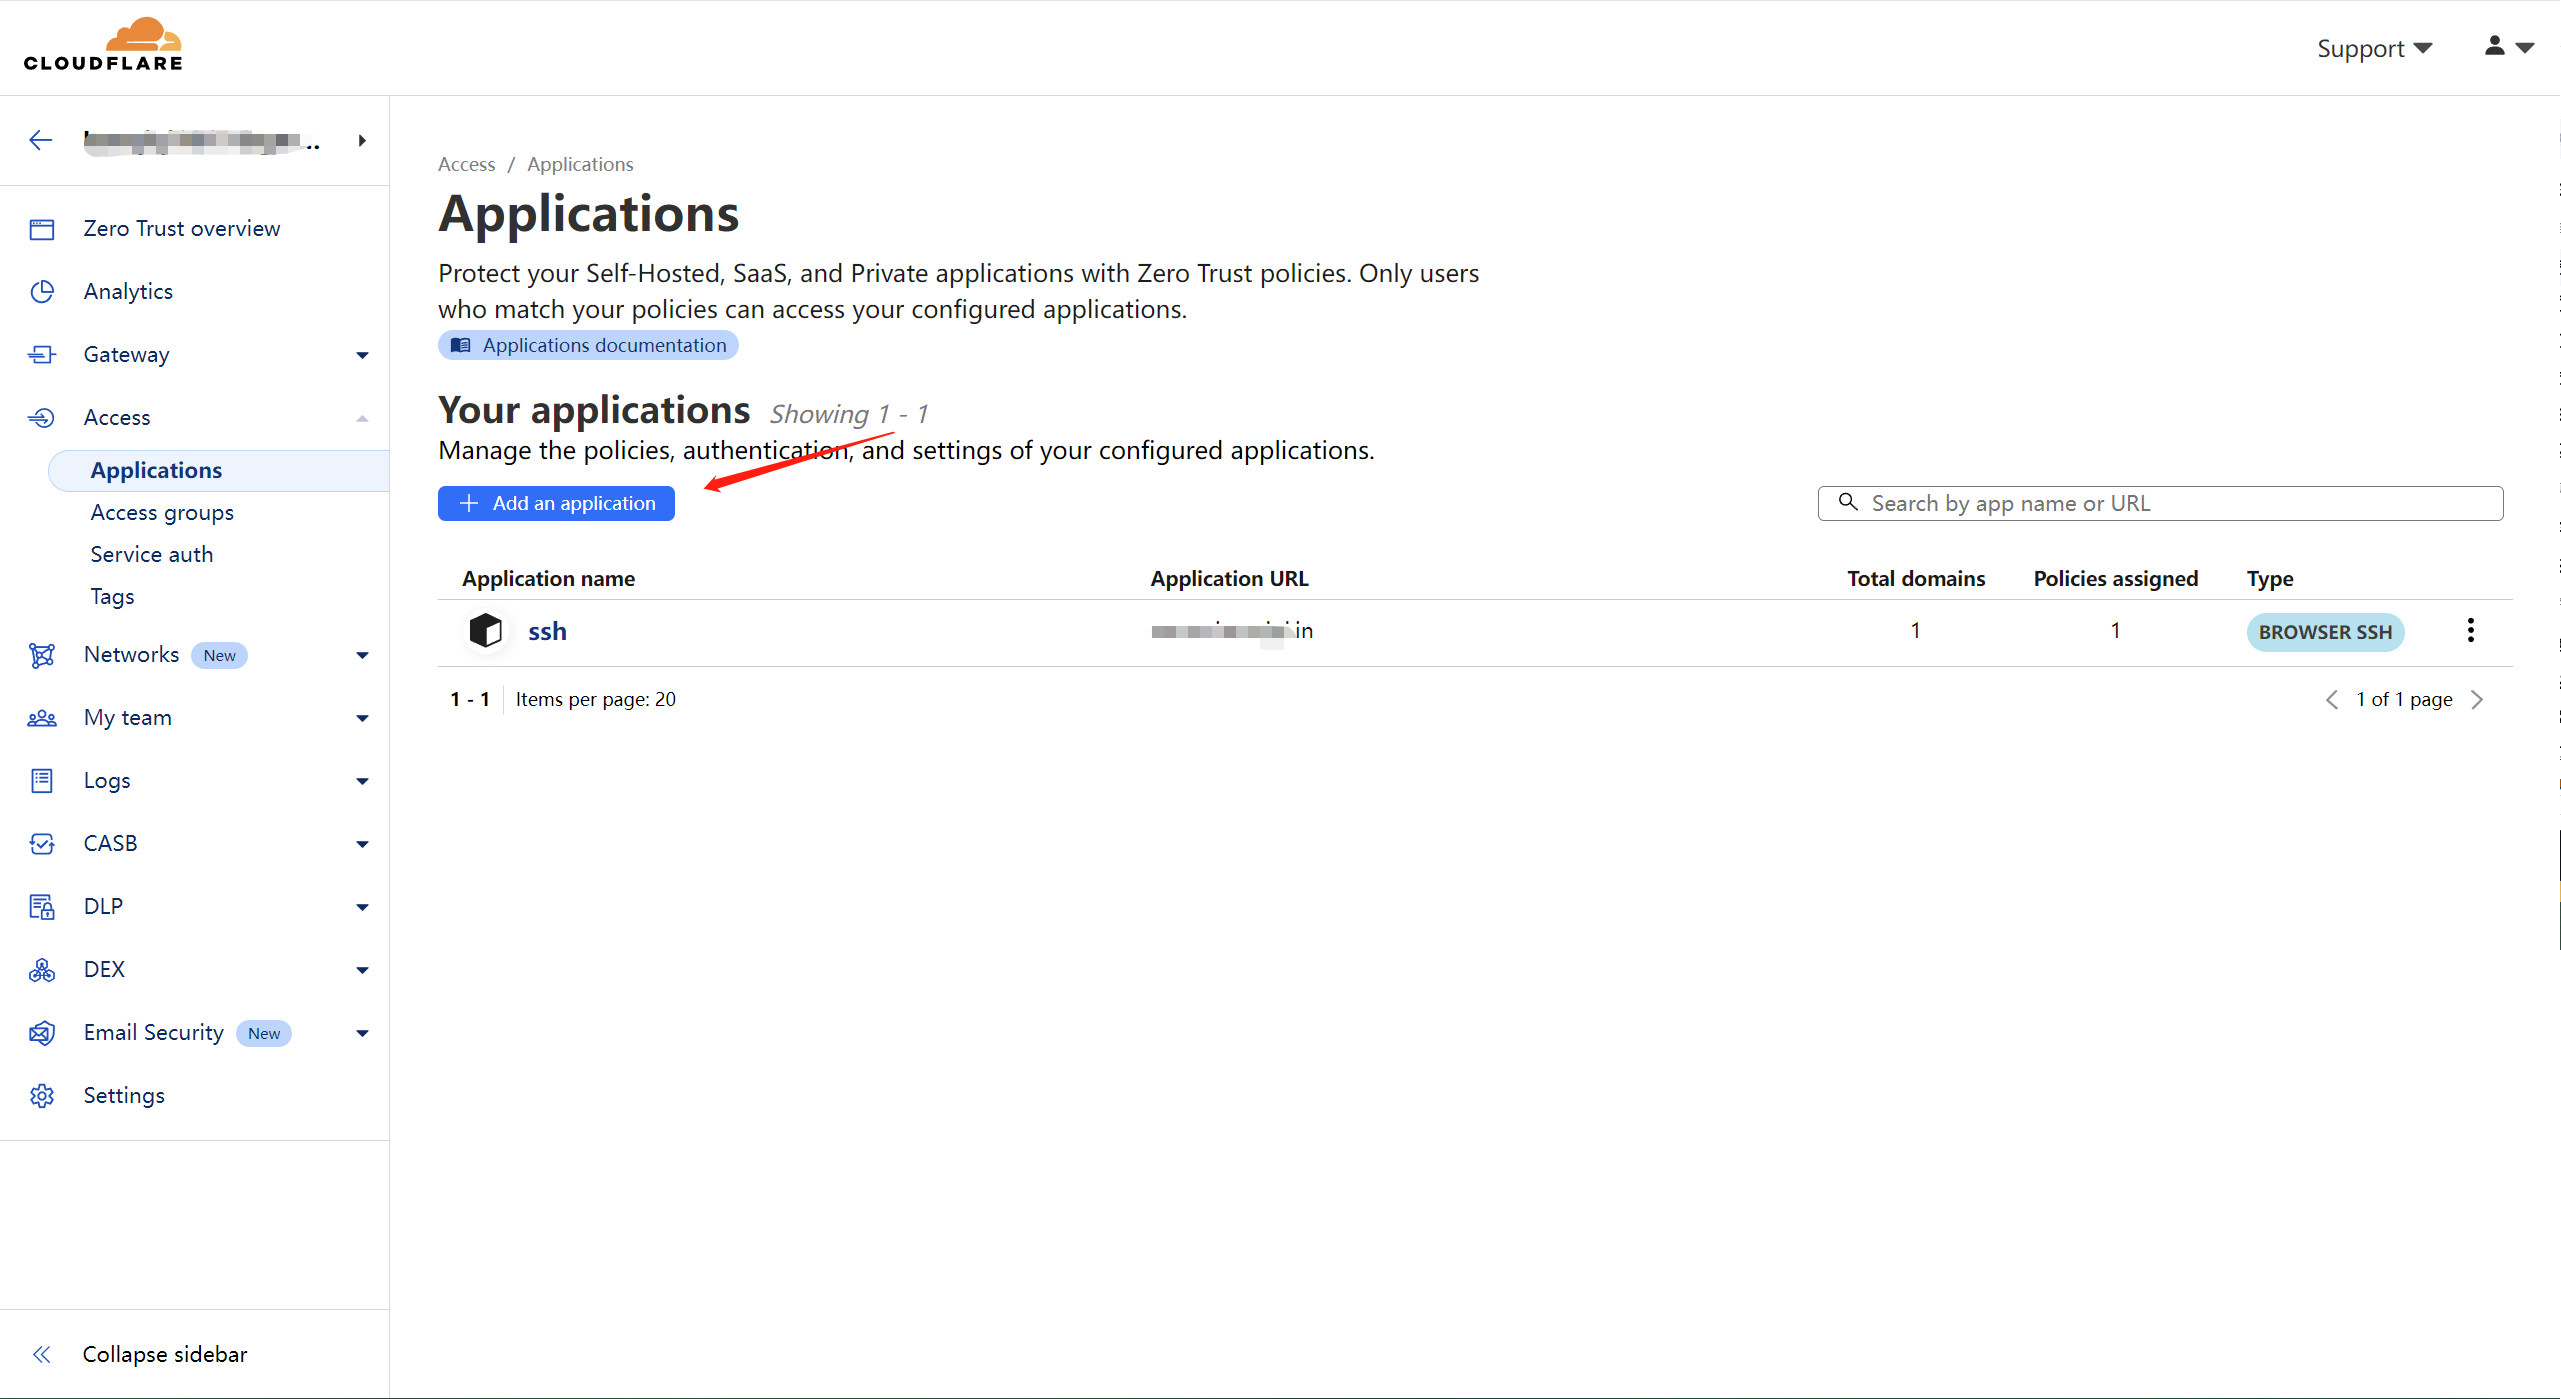The width and height of the screenshot is (2561, 1399).
Task: Select Access groups in sidebar
Action: pyautogui.click(x=162, y=512)
